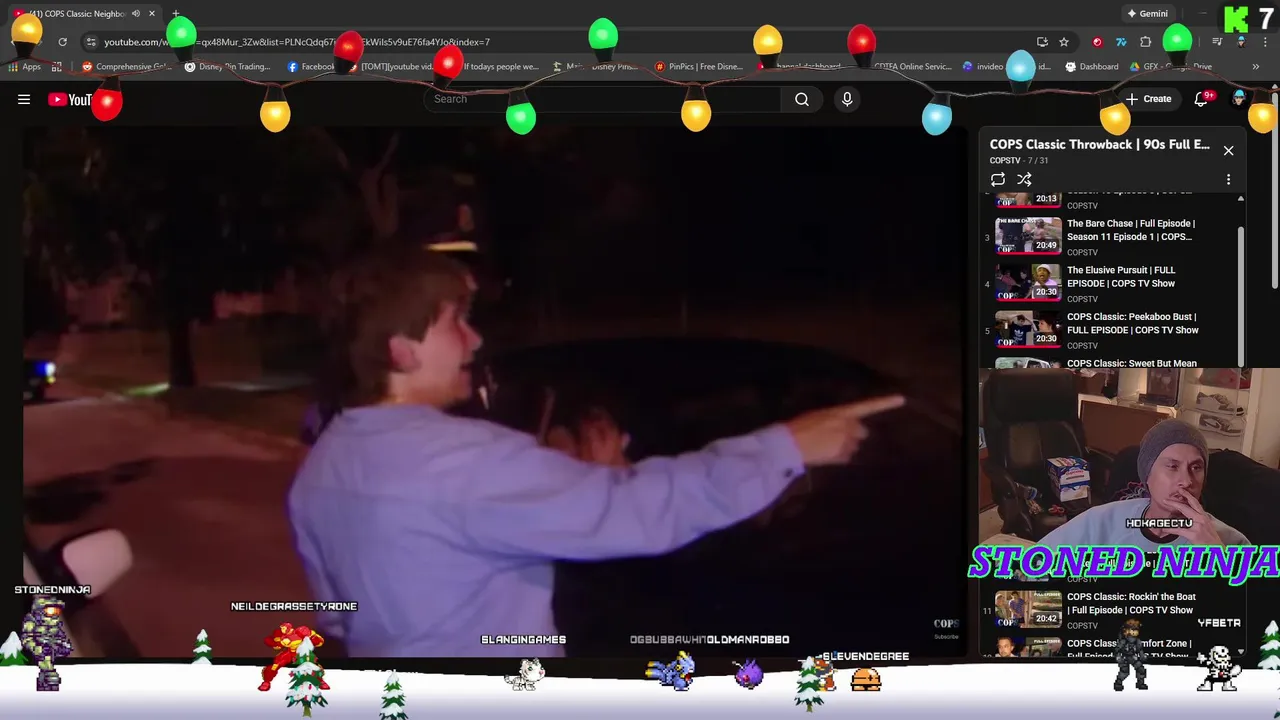This screenshot has height=720, width=1280.
Task: Open the red circular extension icon
Action: tap(1097, 42)
